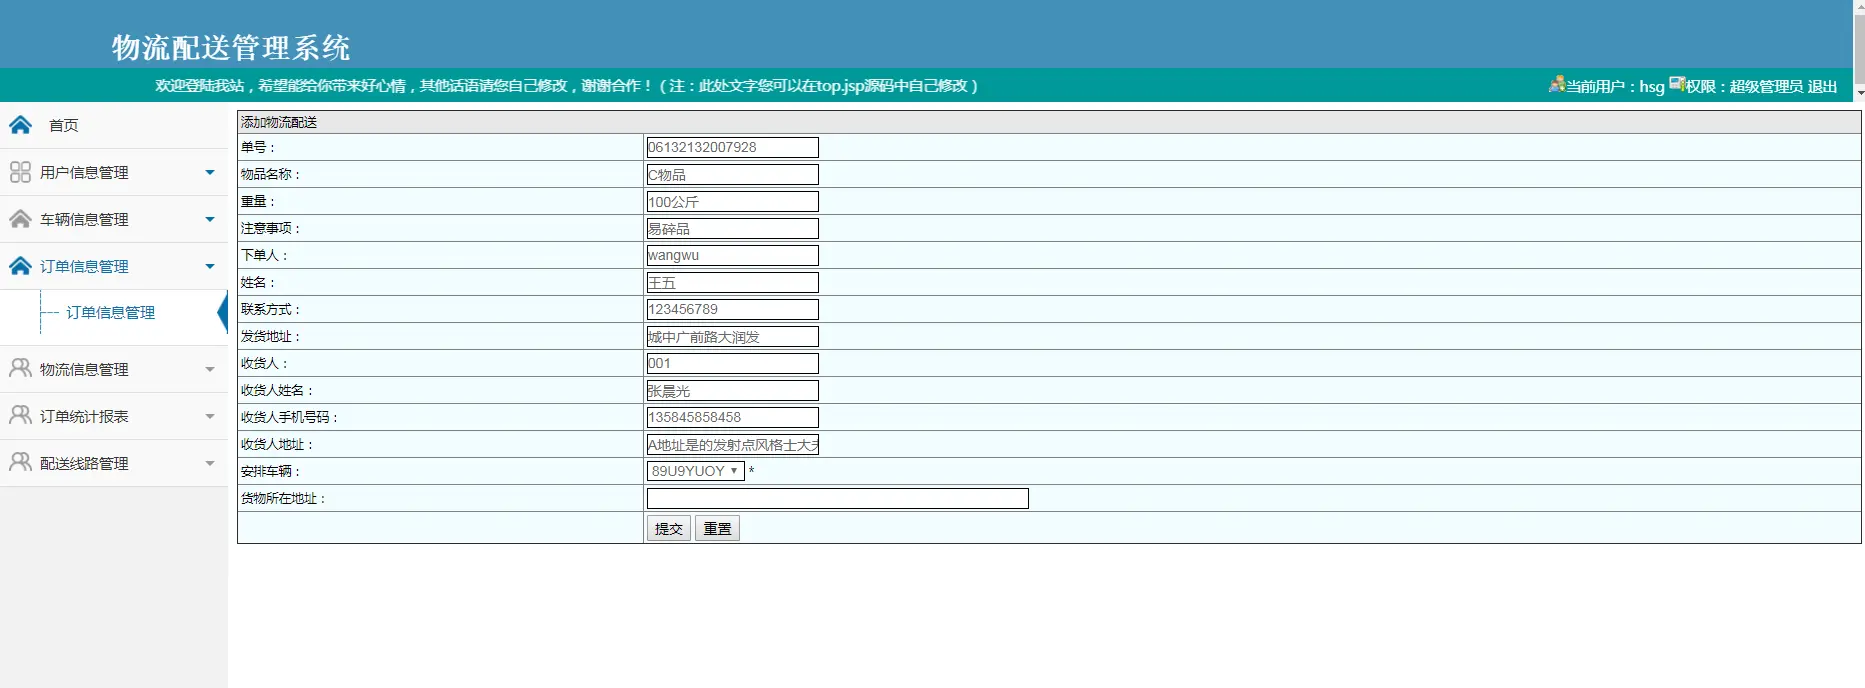Click the 添加物流配送 form title
1865x688 pixels.
(279, 122)
